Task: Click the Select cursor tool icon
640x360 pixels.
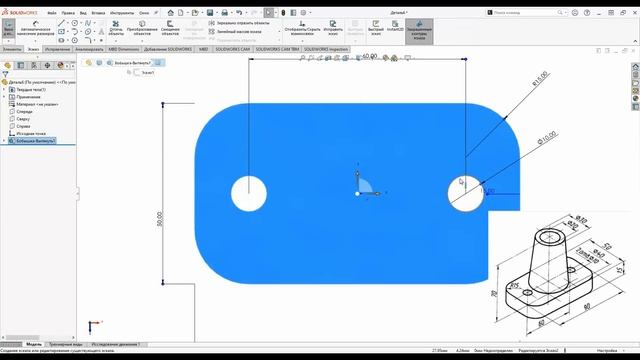Action: tap(268, 13)
